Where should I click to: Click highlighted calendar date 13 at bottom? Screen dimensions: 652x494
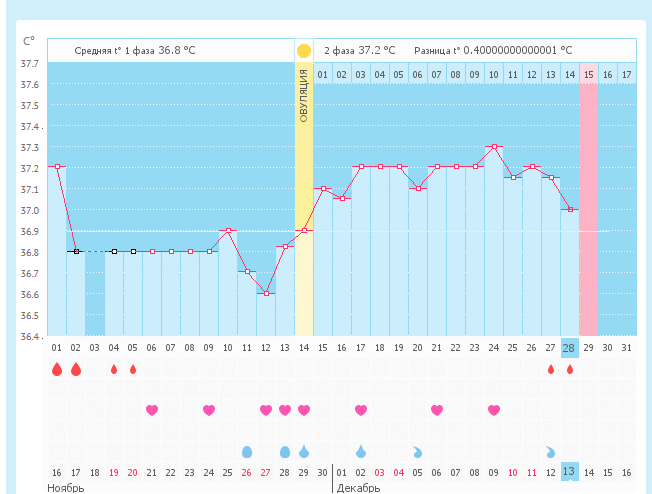[569, 472]
